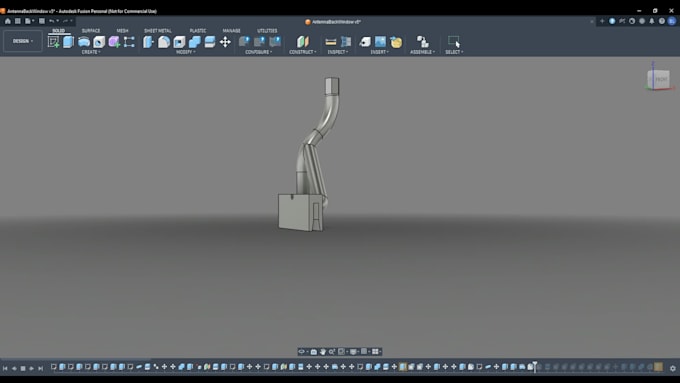Select the Combine tool

click(195, 42)
